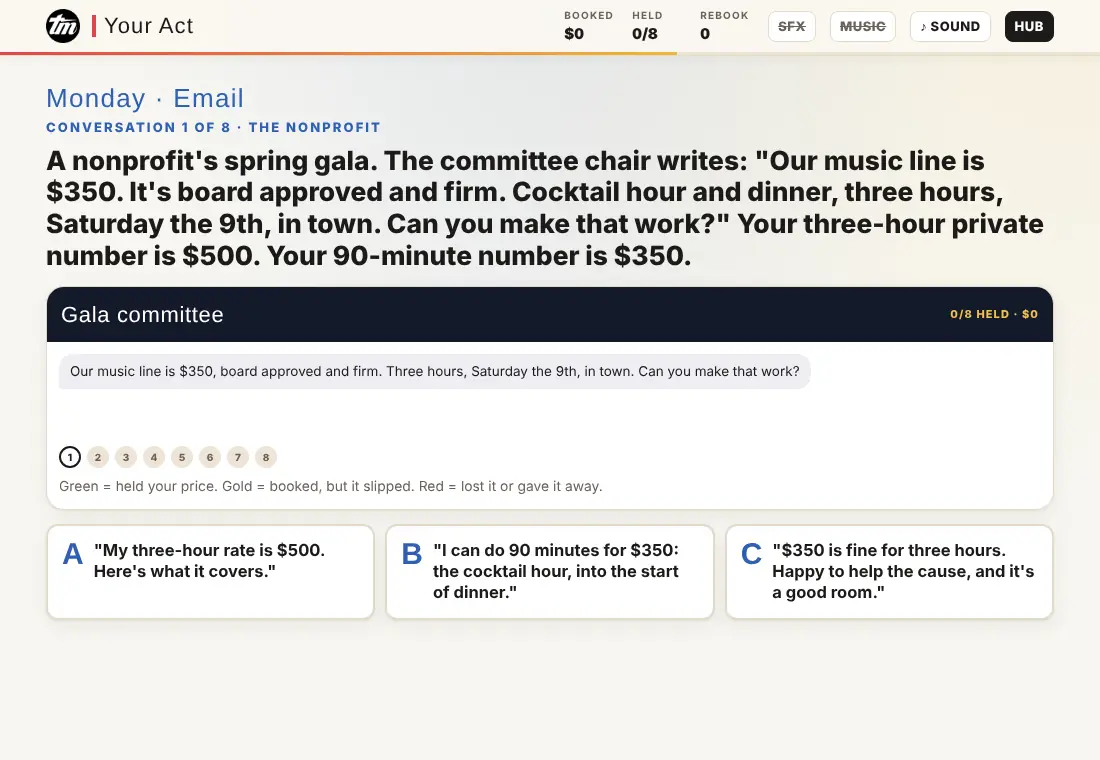1100x760 pixels.
Task: Select conversation step circle 5
Action: [x=182, y=457]
